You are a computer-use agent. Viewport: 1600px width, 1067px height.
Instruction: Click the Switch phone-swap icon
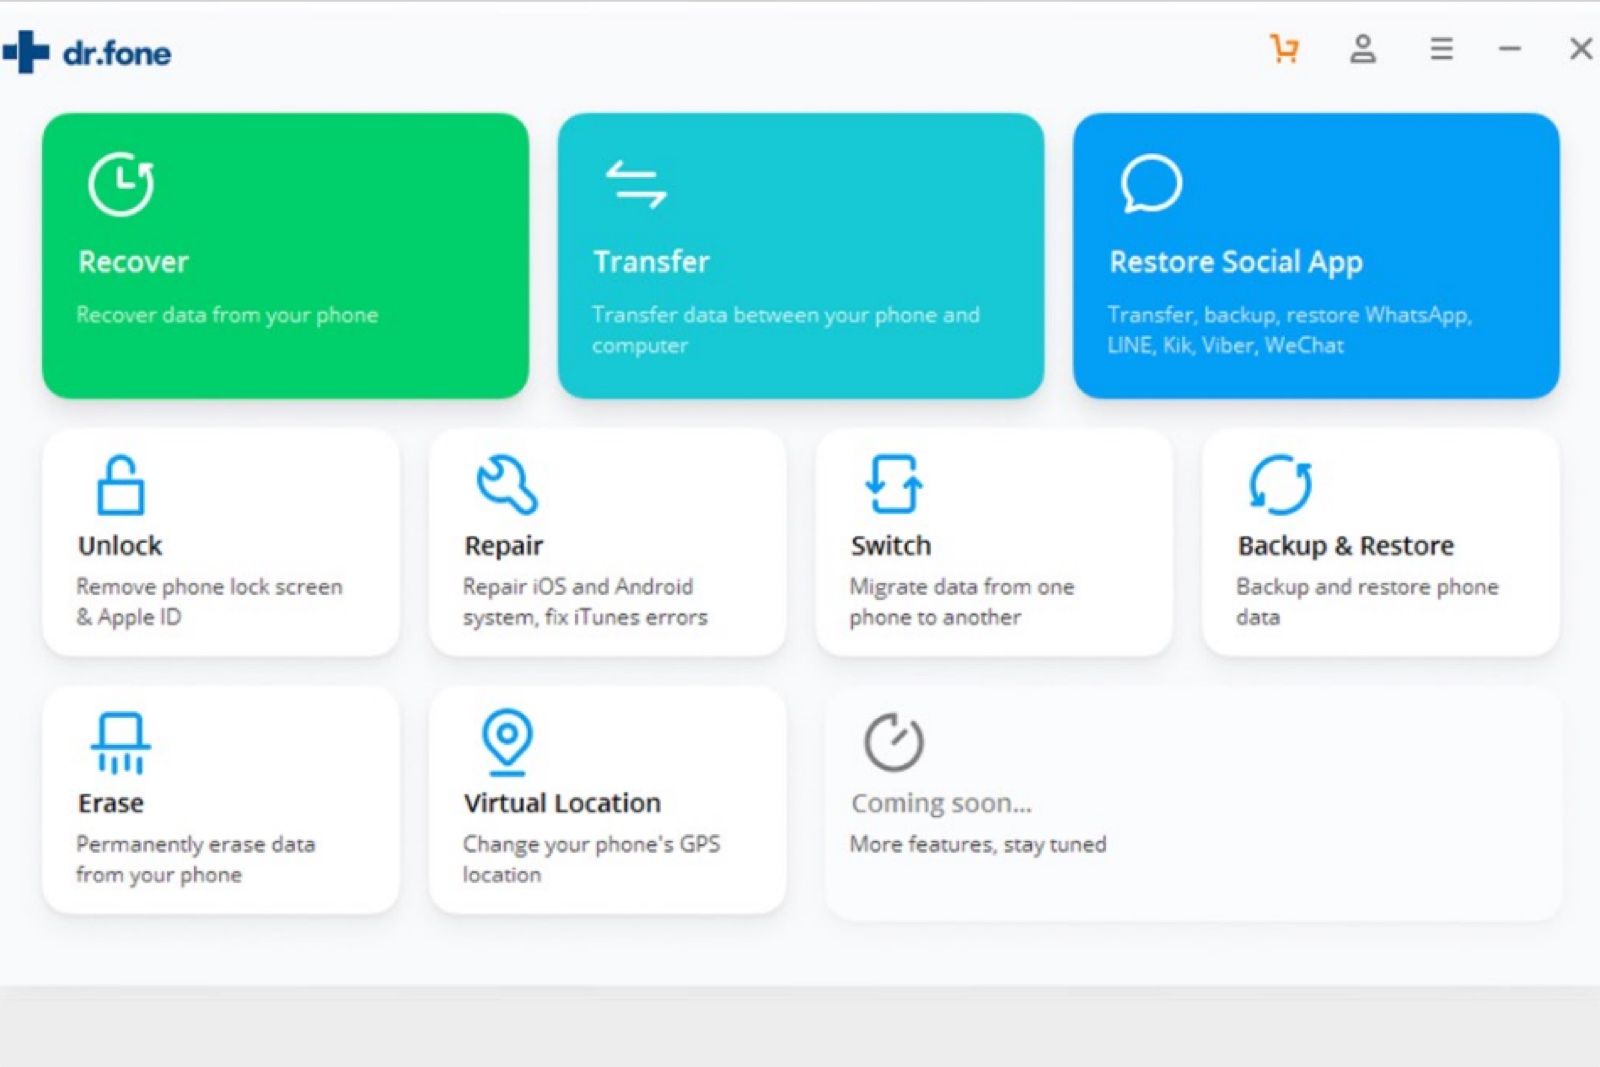click(x=893, y=484)
